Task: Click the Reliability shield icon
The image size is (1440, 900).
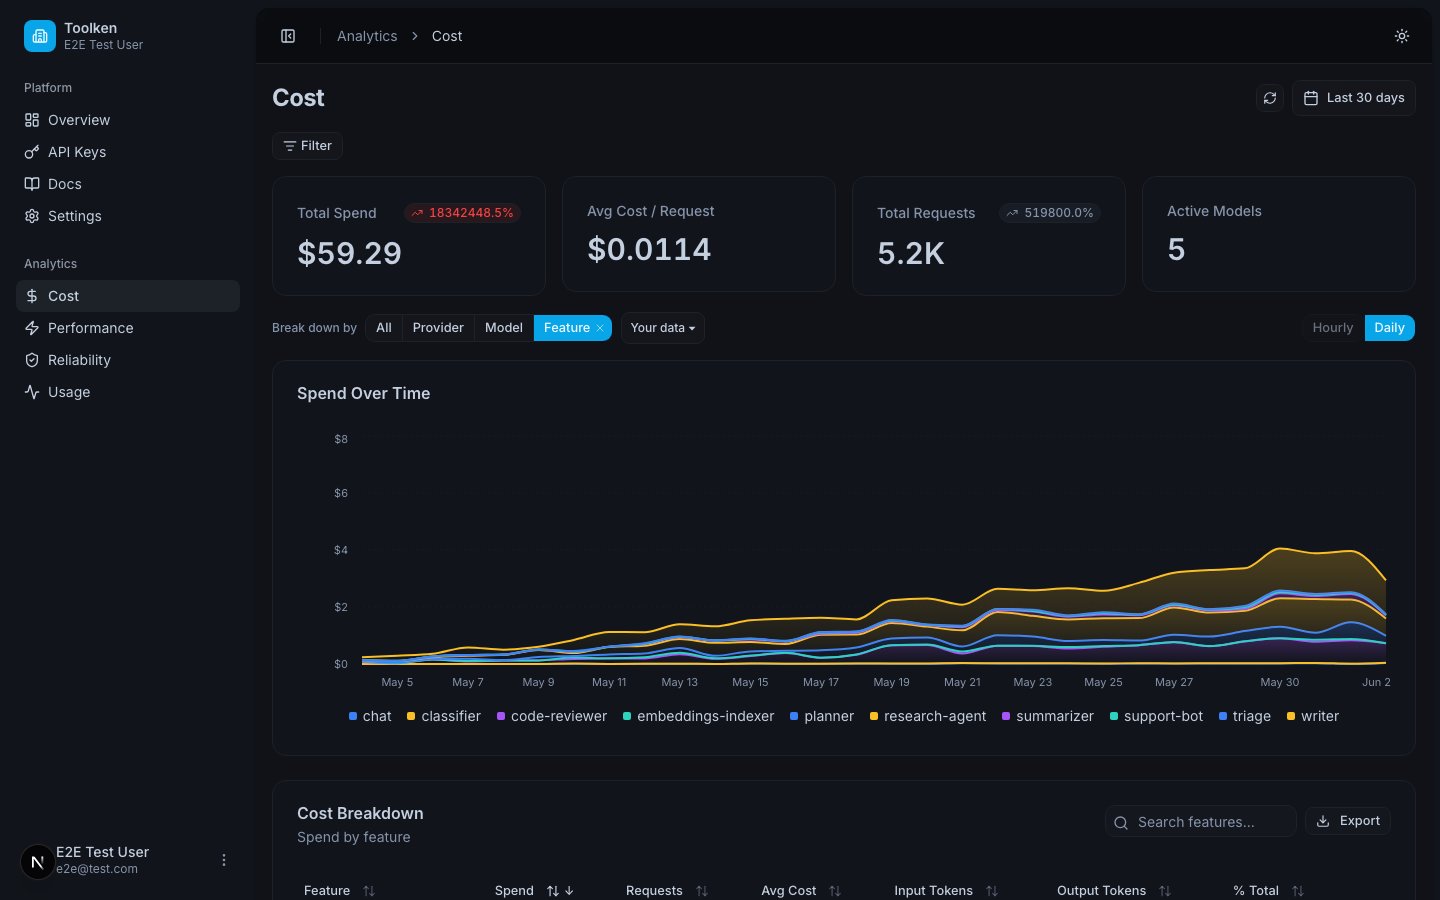Action: pos(32,360)
